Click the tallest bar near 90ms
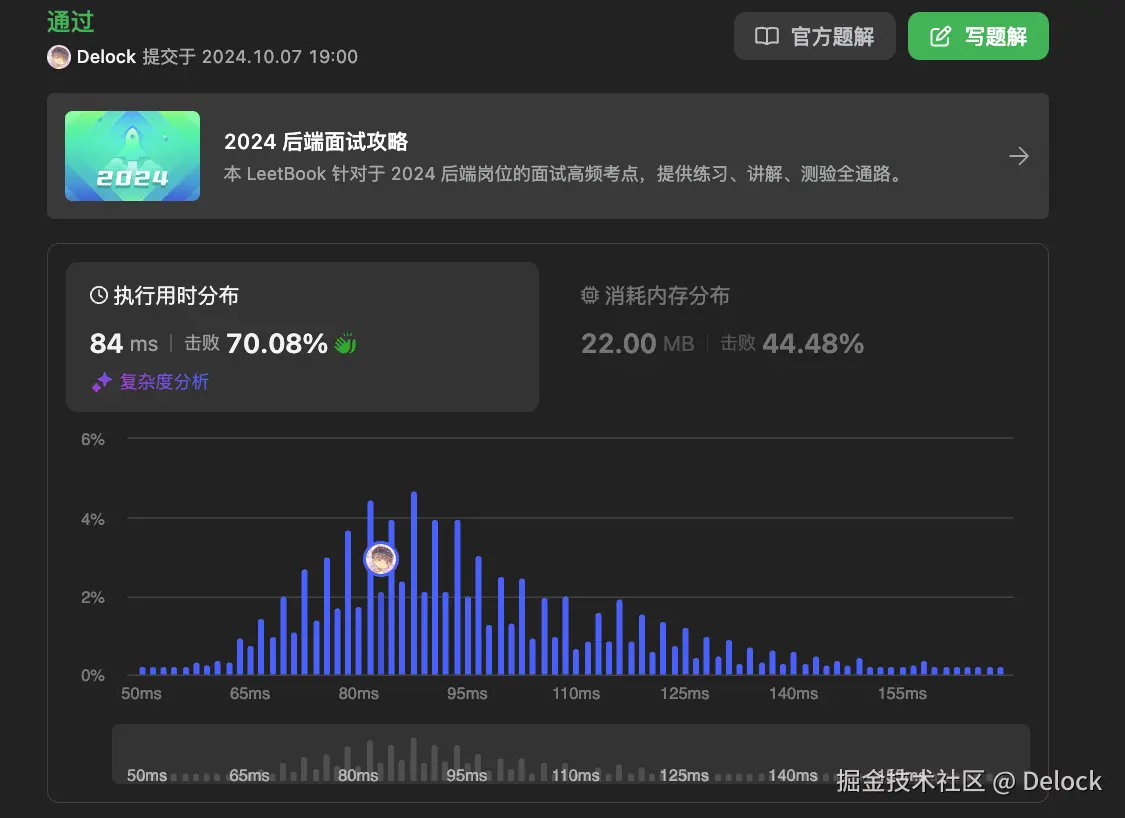 coord(413,580)
